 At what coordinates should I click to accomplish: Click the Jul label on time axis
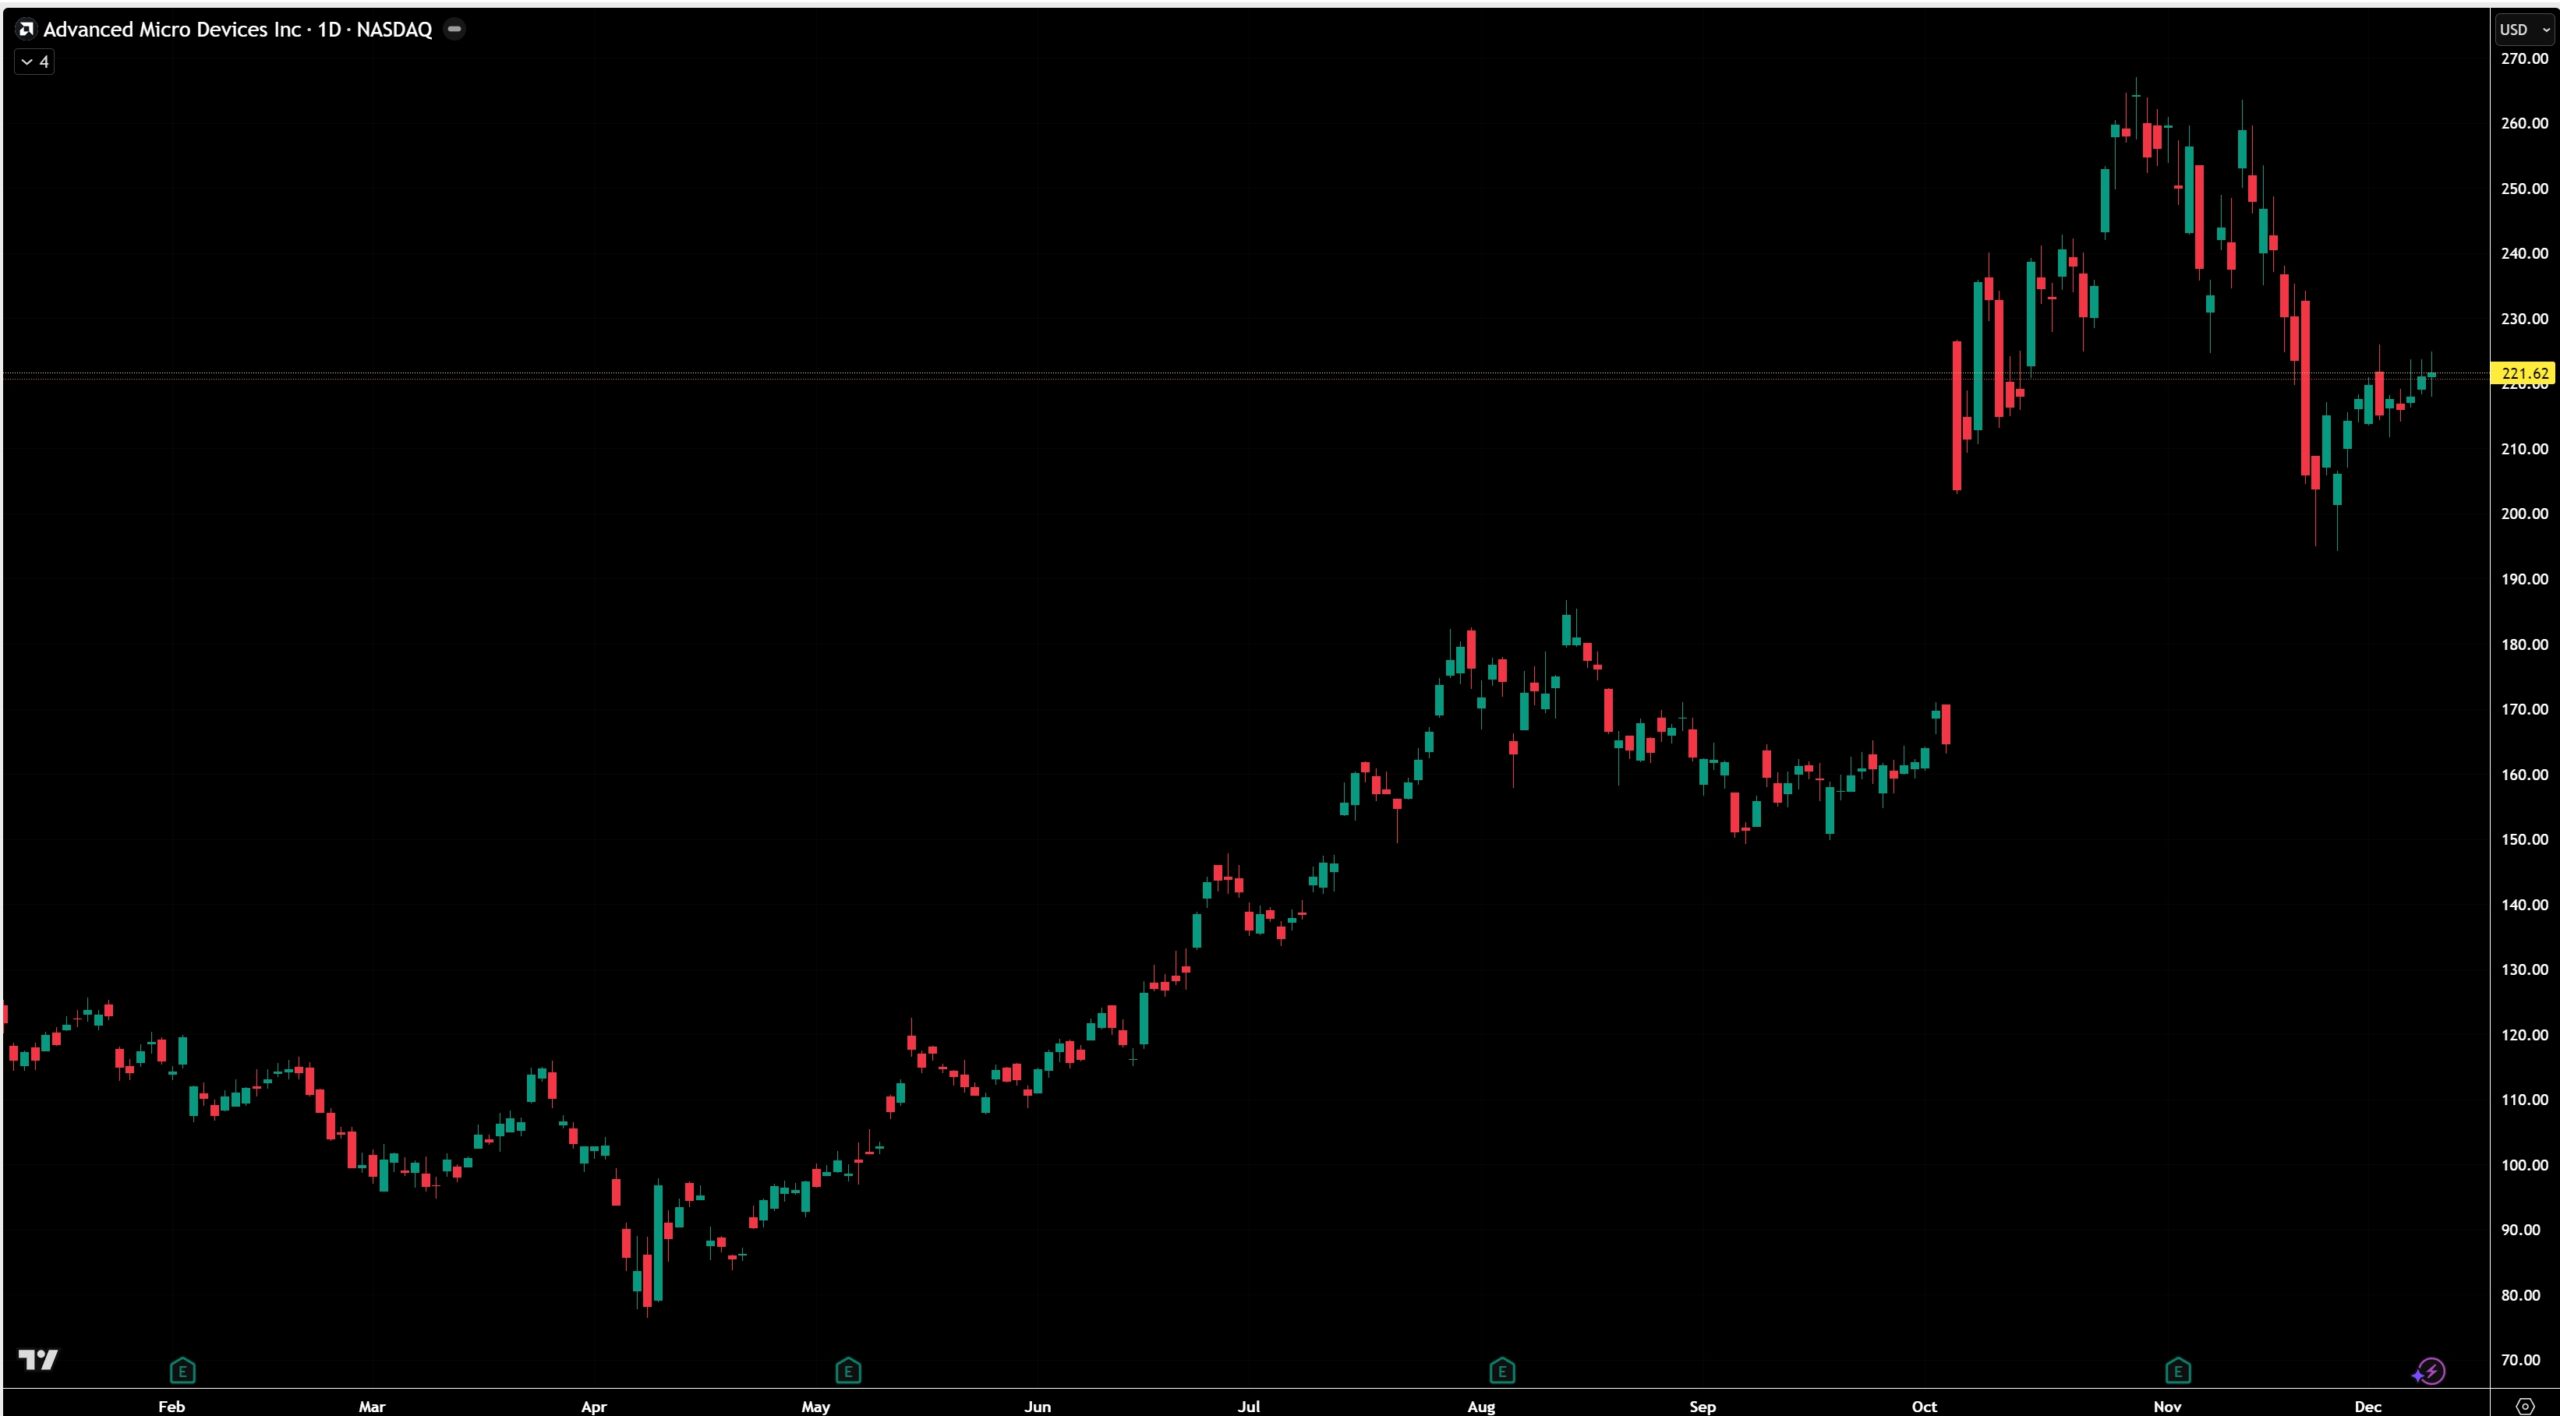[1248, 1406]
